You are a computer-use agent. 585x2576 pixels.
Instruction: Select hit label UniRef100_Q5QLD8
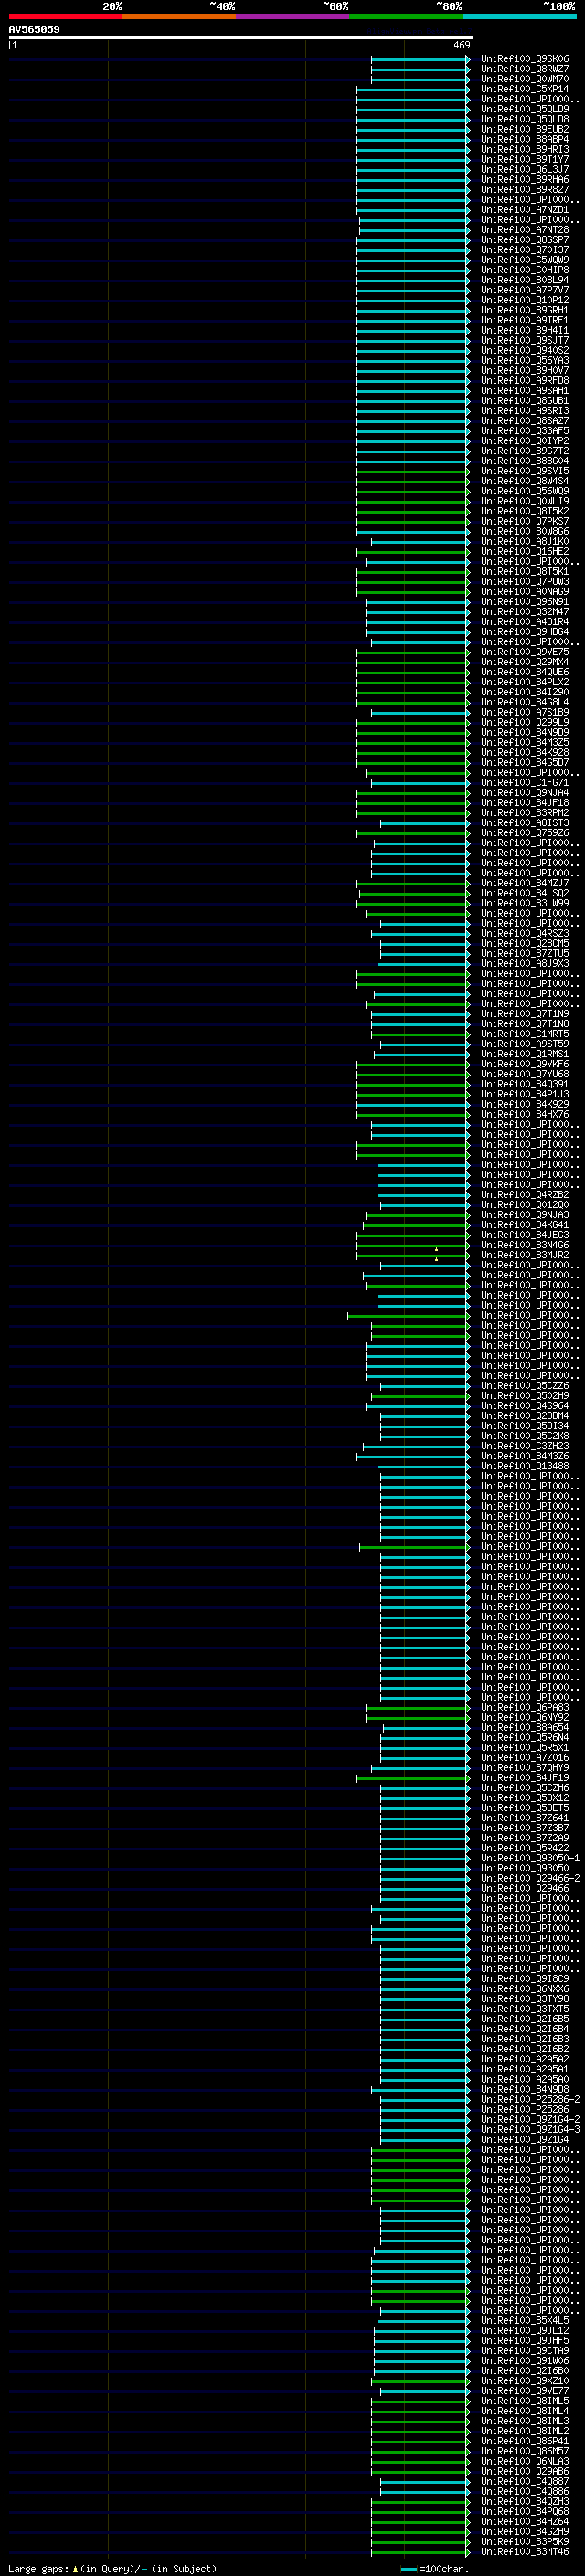(525, 119)
